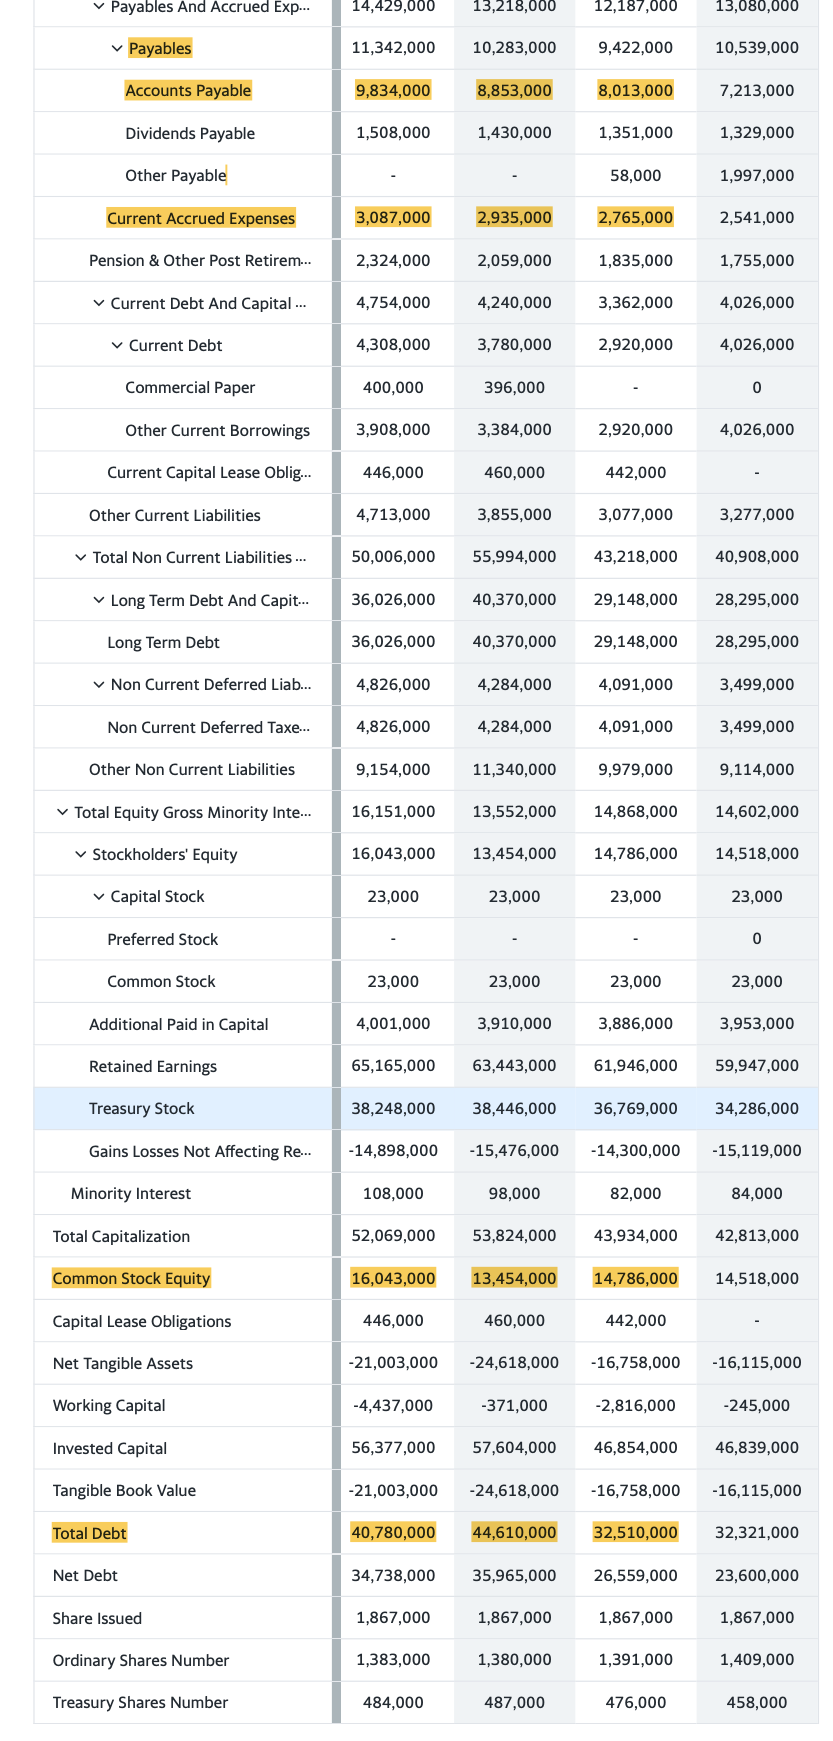Click Ordinary Shares Number value 1,409,000
The image size is (833, 1741).
tap(757, 1660)
